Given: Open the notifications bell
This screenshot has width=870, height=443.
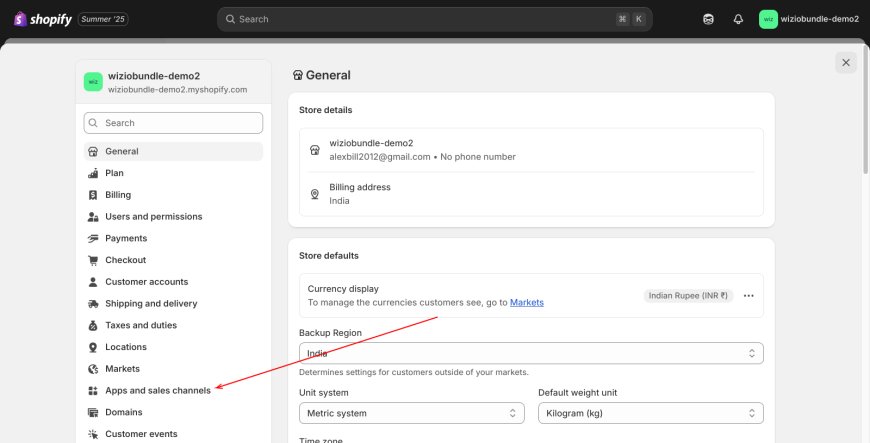Looking at the screenshot, I should point(738,19).
